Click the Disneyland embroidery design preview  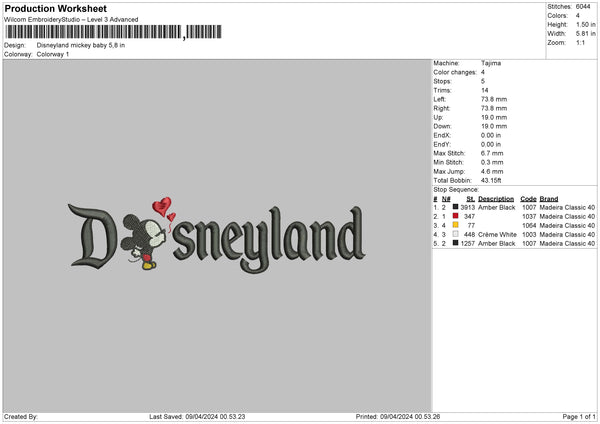[217, 234]
